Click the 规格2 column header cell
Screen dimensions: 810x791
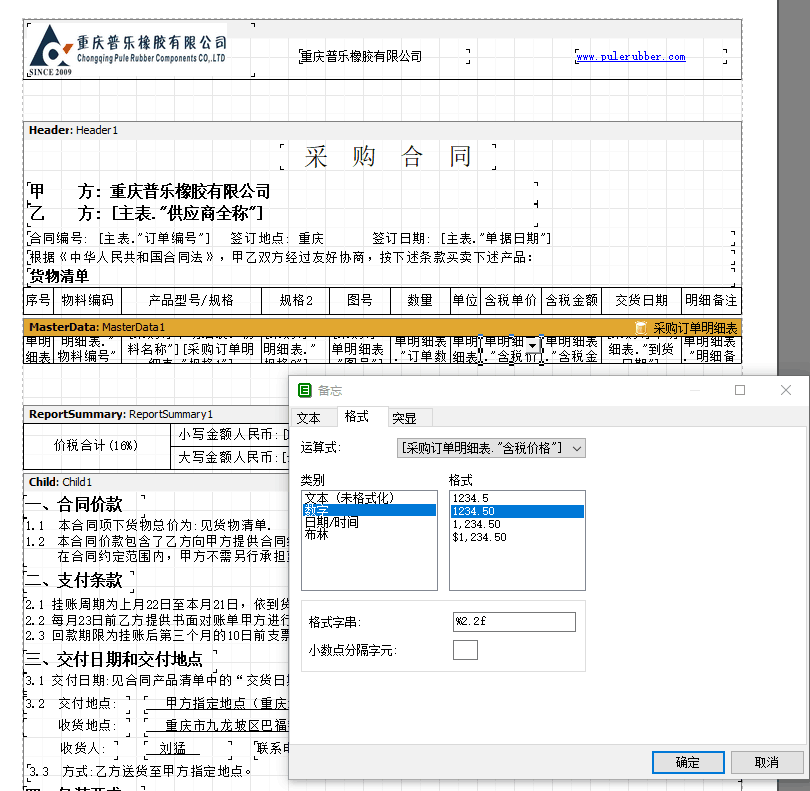[x=296, y=301]
